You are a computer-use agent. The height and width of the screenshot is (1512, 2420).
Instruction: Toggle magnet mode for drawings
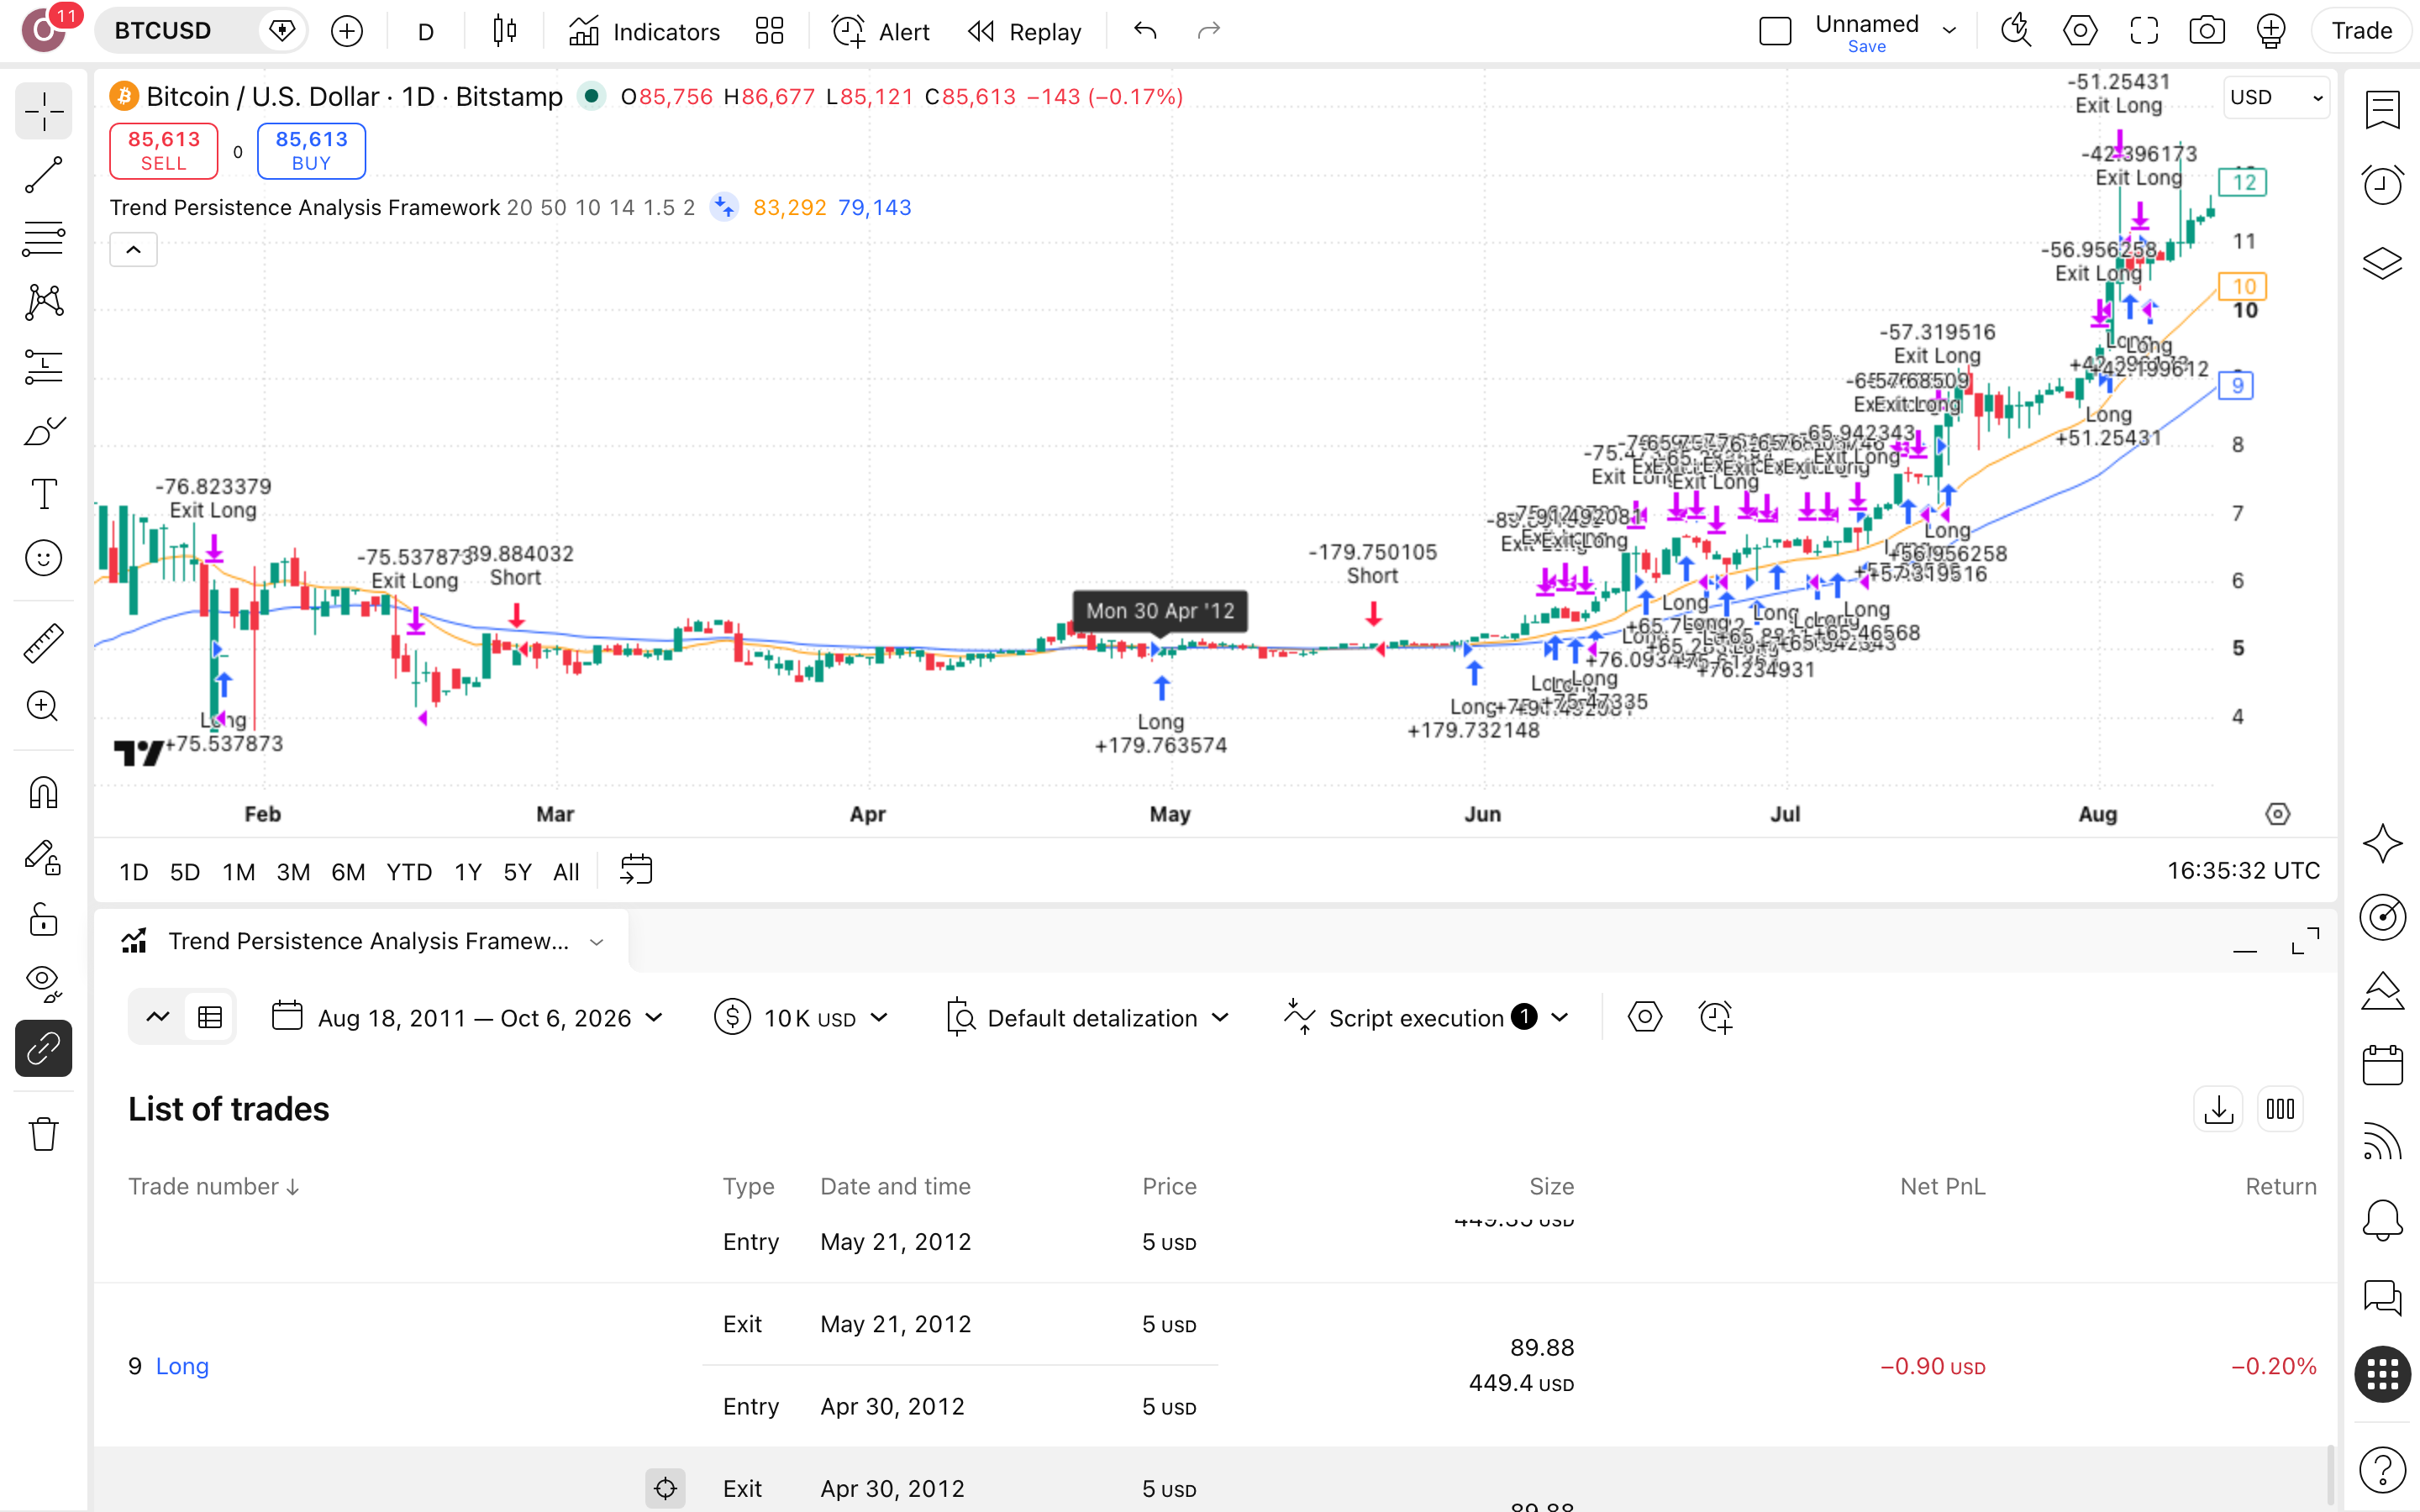[43, 793]
